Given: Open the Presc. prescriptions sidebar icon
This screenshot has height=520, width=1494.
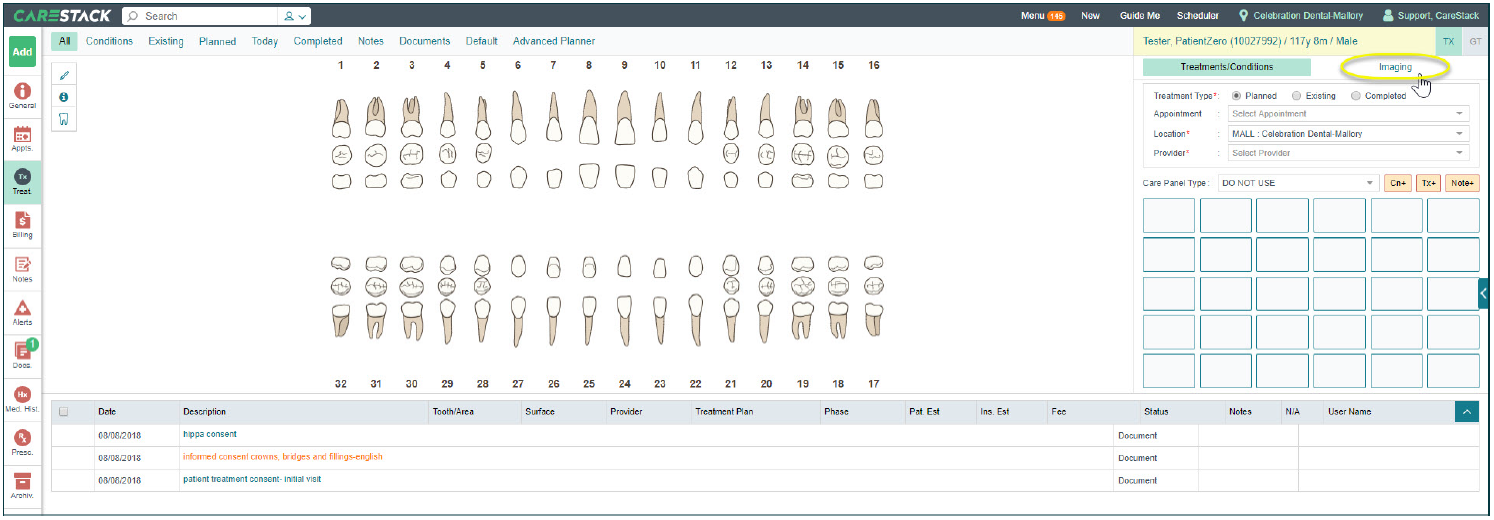Looking at the screenshot, I should (22, 442).
